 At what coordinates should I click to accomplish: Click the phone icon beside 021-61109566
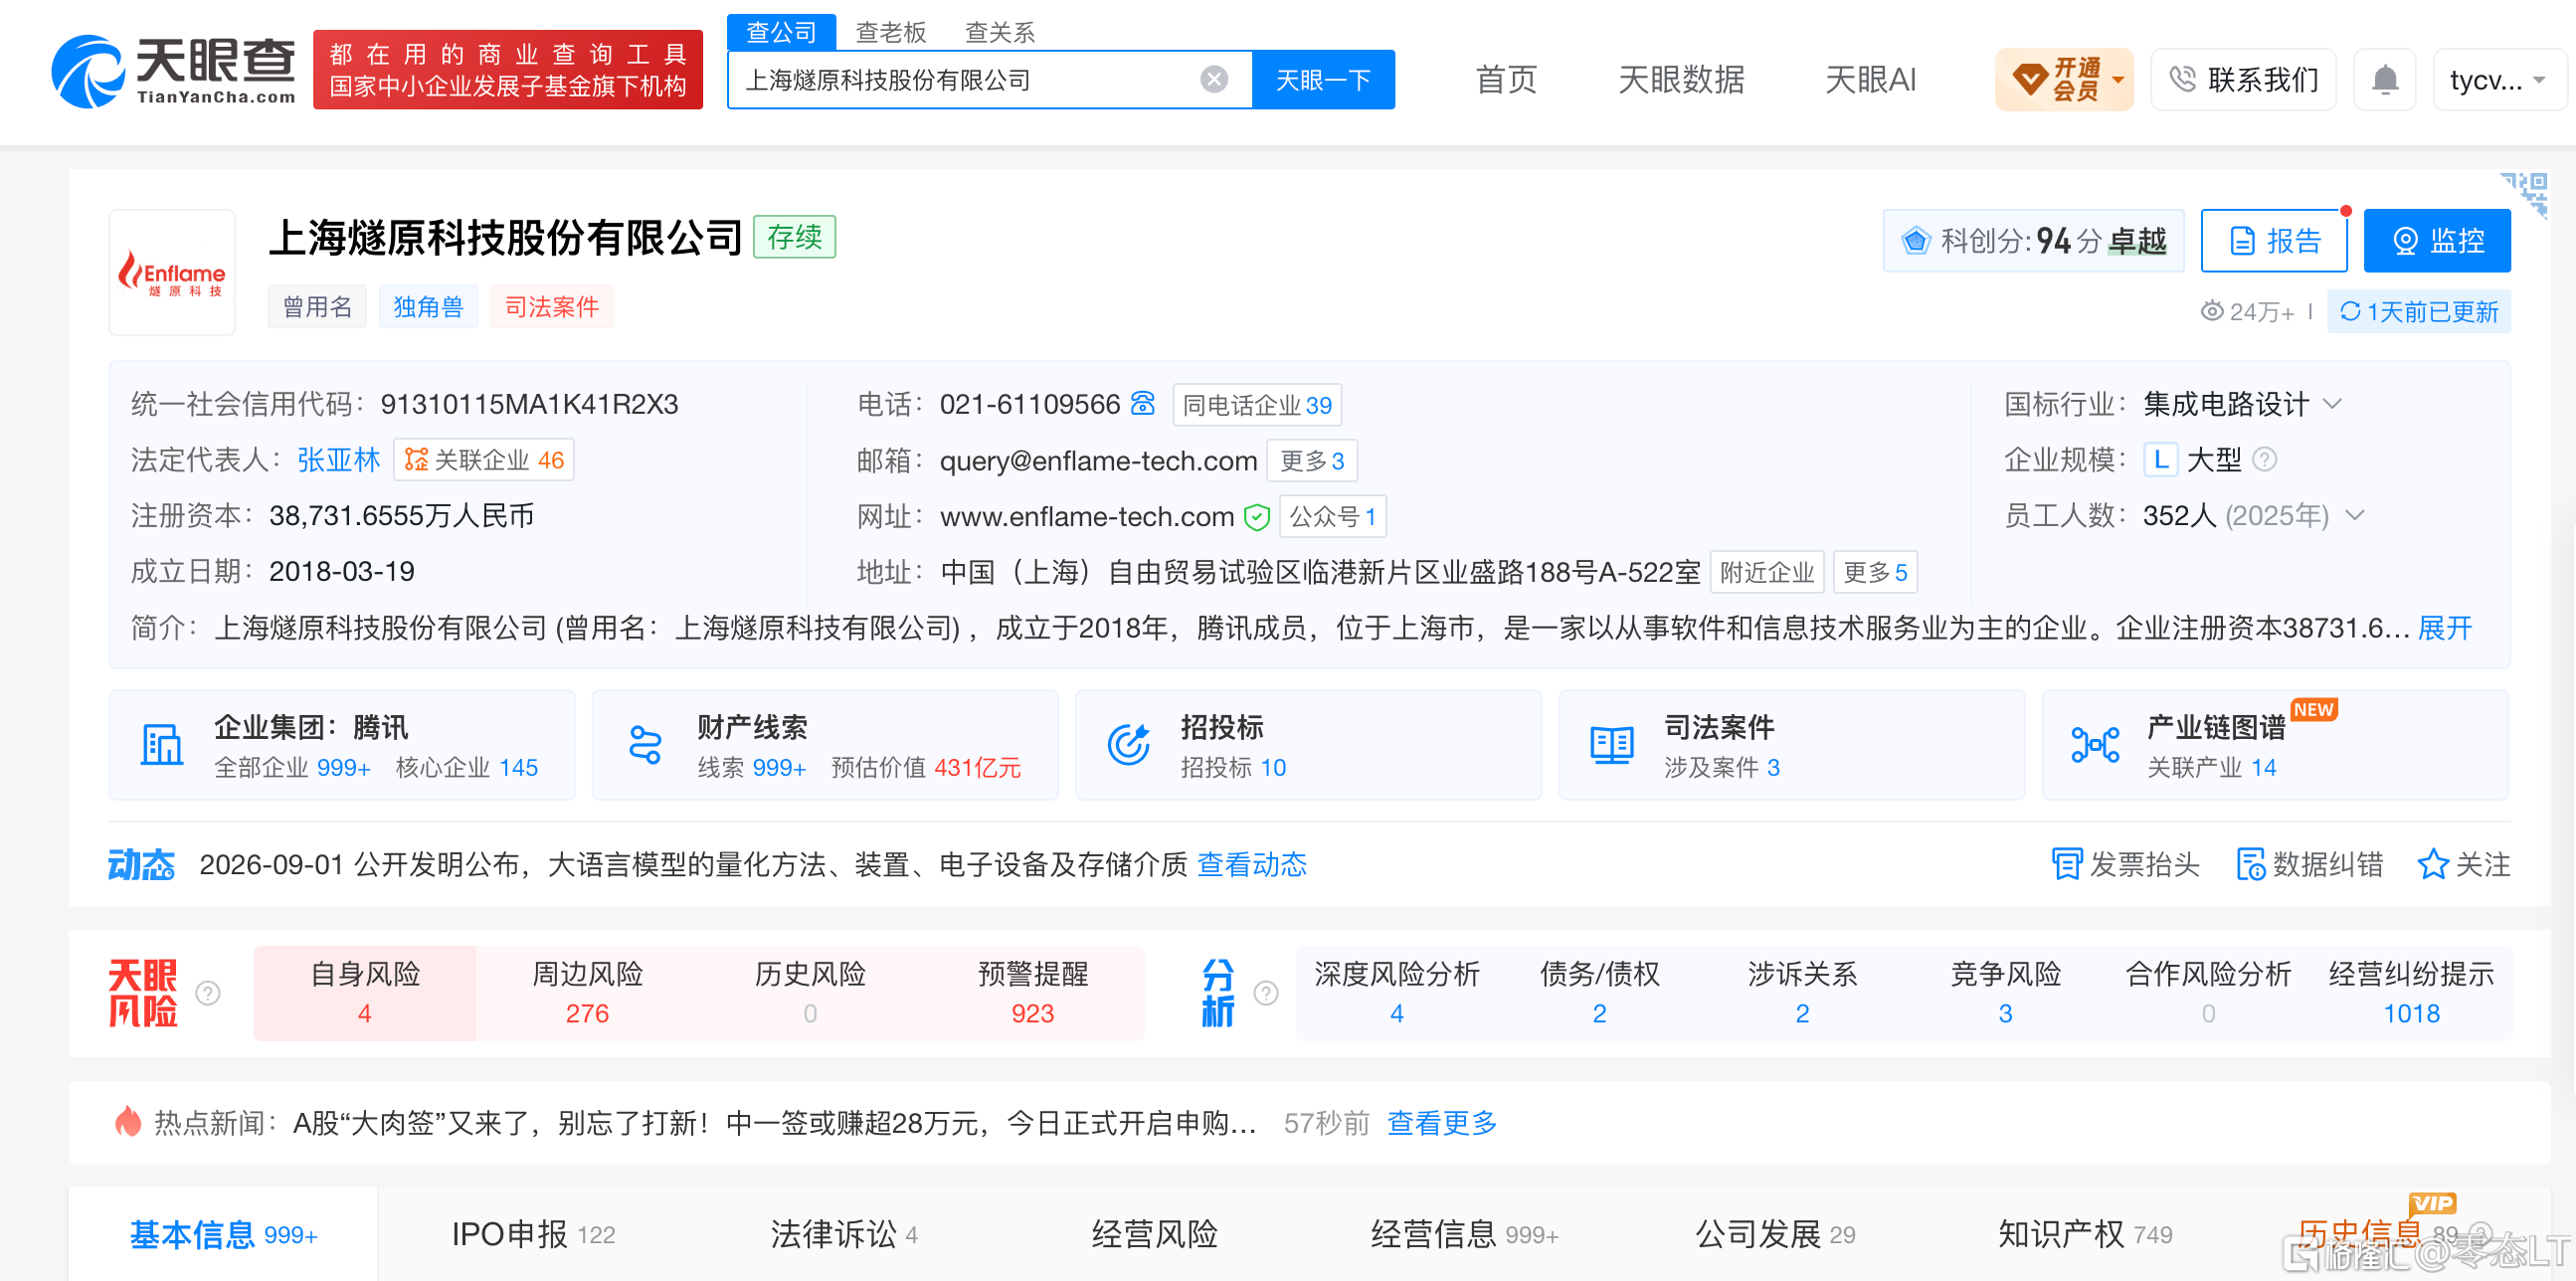point(1142,404)
